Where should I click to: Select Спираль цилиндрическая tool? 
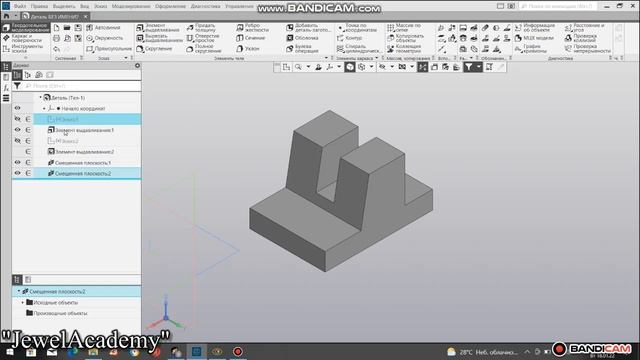[359, 49]
